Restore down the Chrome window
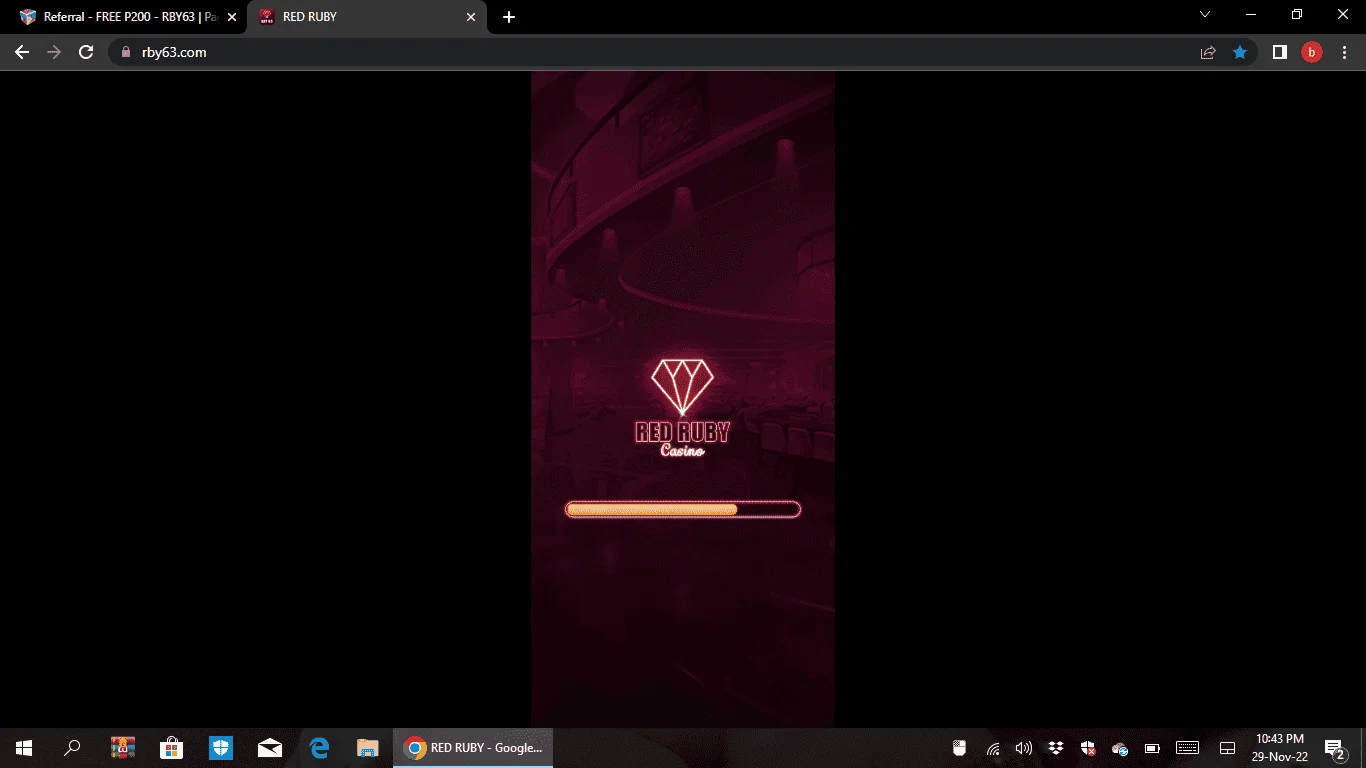The height and width of the screenshot is (768, 1366). tap(1297, 15)
